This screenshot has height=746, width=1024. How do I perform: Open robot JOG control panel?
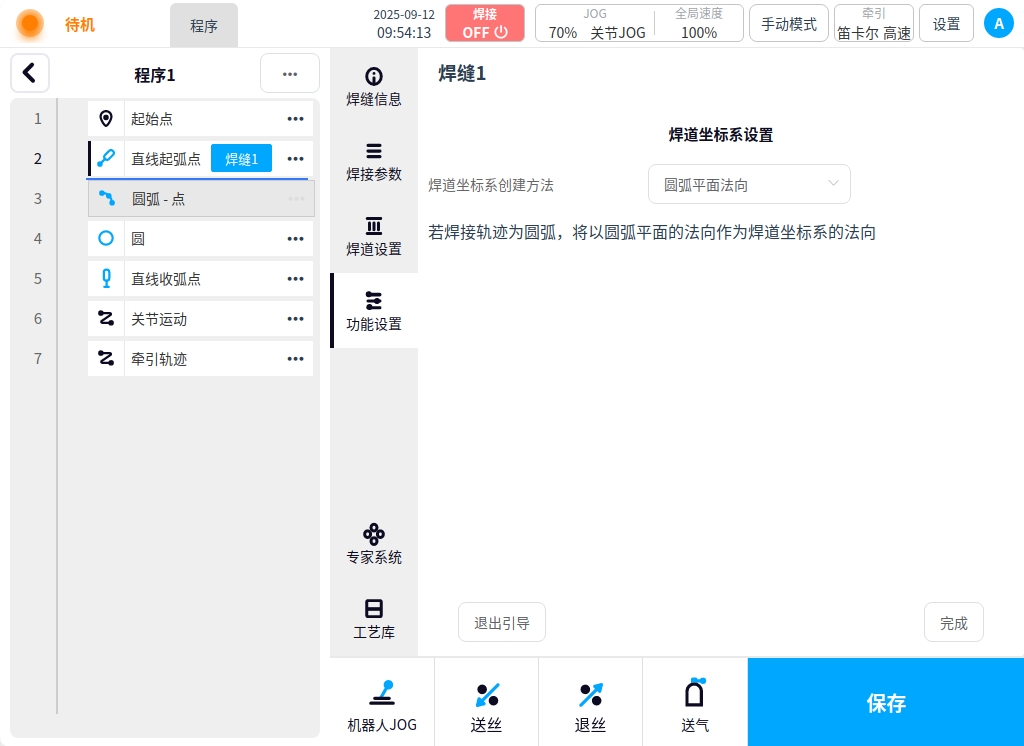tap(382, 703)
